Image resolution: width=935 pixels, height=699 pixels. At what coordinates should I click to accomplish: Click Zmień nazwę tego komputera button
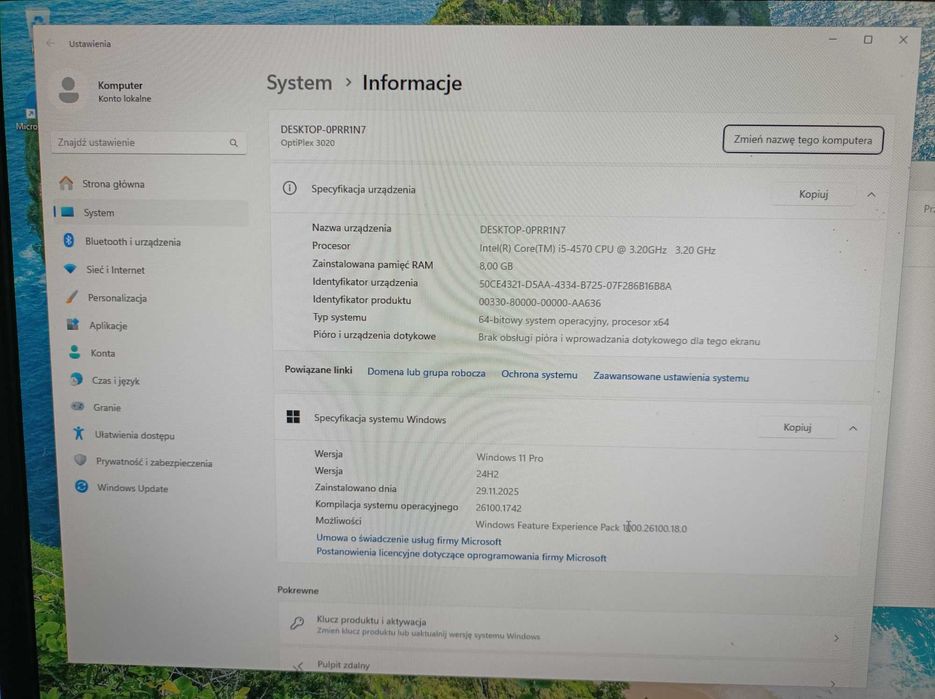[803, 140]
